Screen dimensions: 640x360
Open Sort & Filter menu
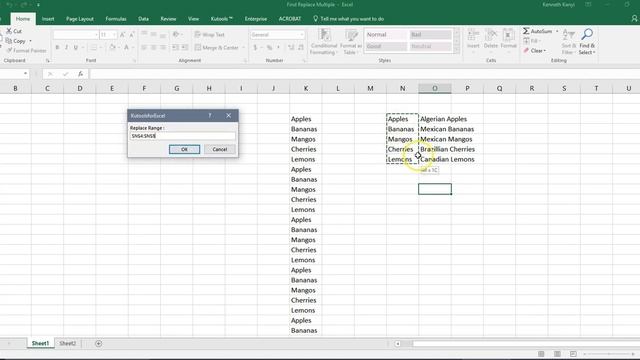(568, 42)
